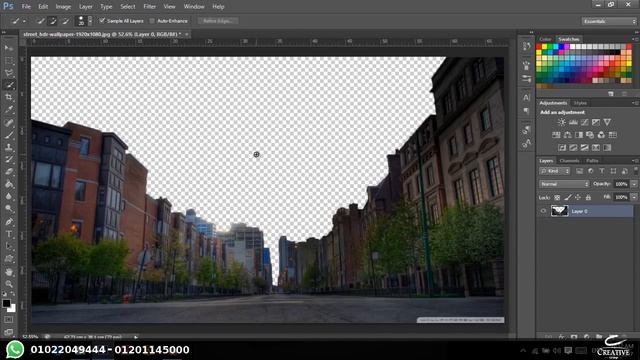Select the Eraser tool
The height and width of the screenshot is (360, 640).
[9, 171]
